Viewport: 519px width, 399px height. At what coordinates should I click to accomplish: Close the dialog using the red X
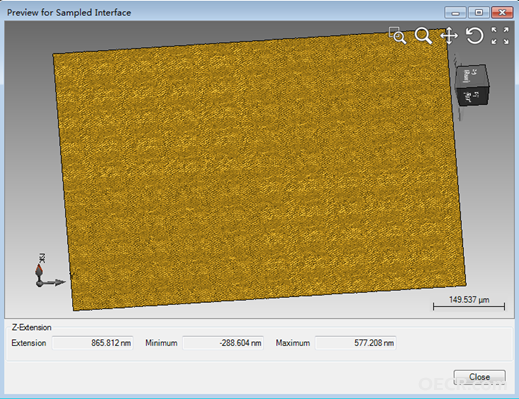click(x=502, y=13)
